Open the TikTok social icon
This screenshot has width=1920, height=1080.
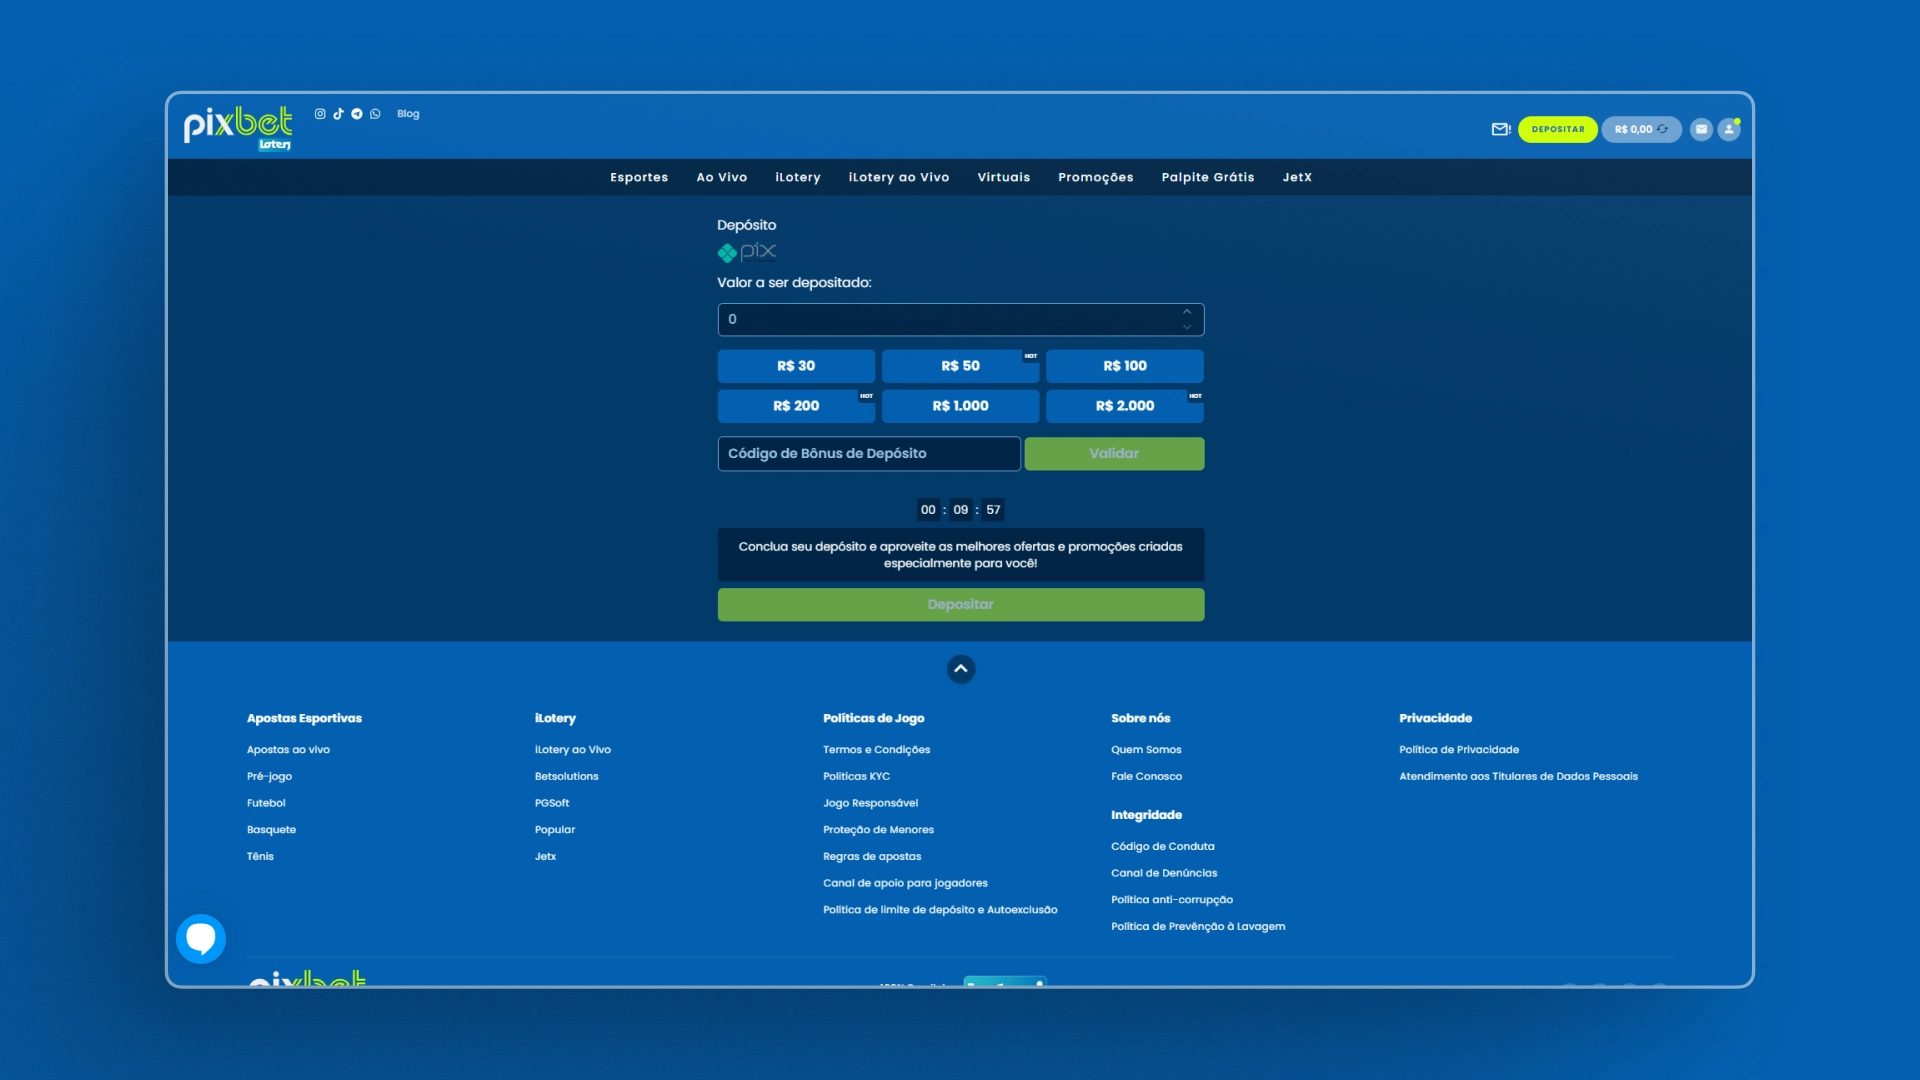tap(338, 114)
